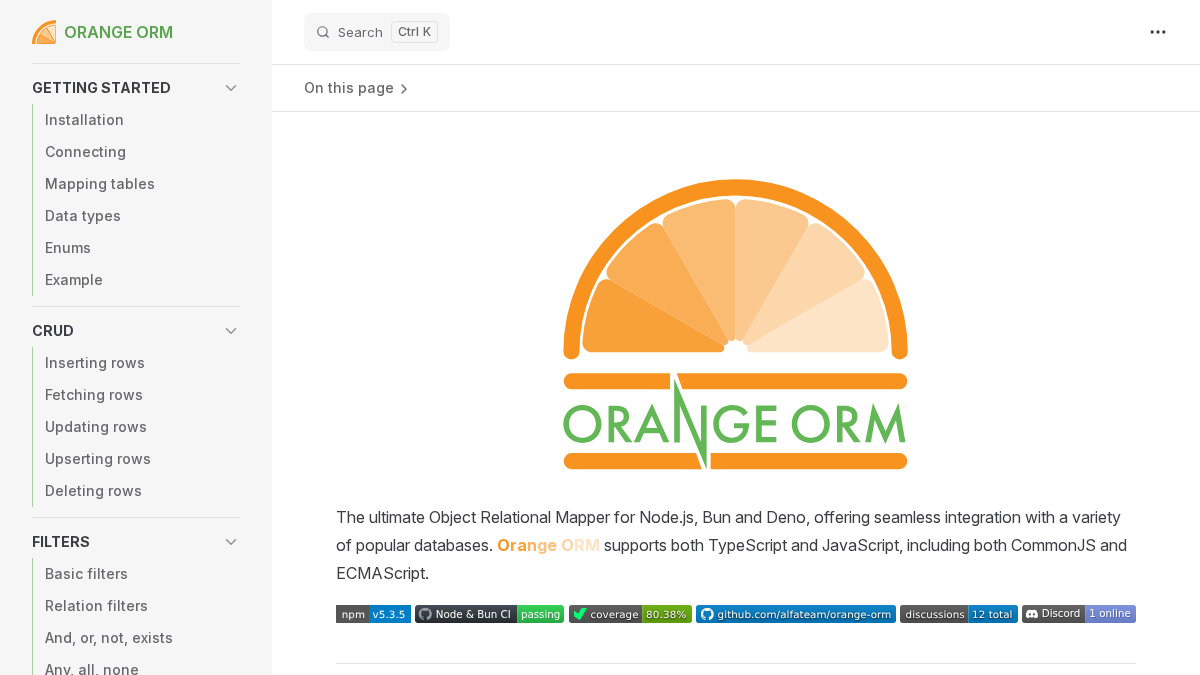Open the Node & Bun CI passing badge
Screen dimensions: 1200x675
pos(489,614)
